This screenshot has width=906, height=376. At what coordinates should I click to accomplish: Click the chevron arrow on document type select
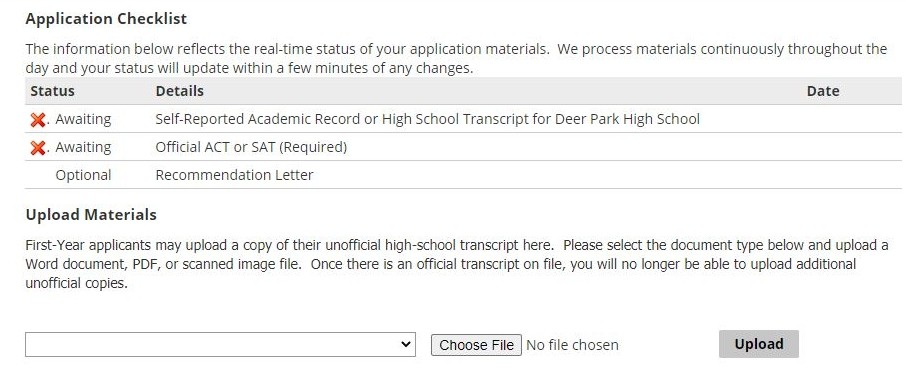pos(406,344)
